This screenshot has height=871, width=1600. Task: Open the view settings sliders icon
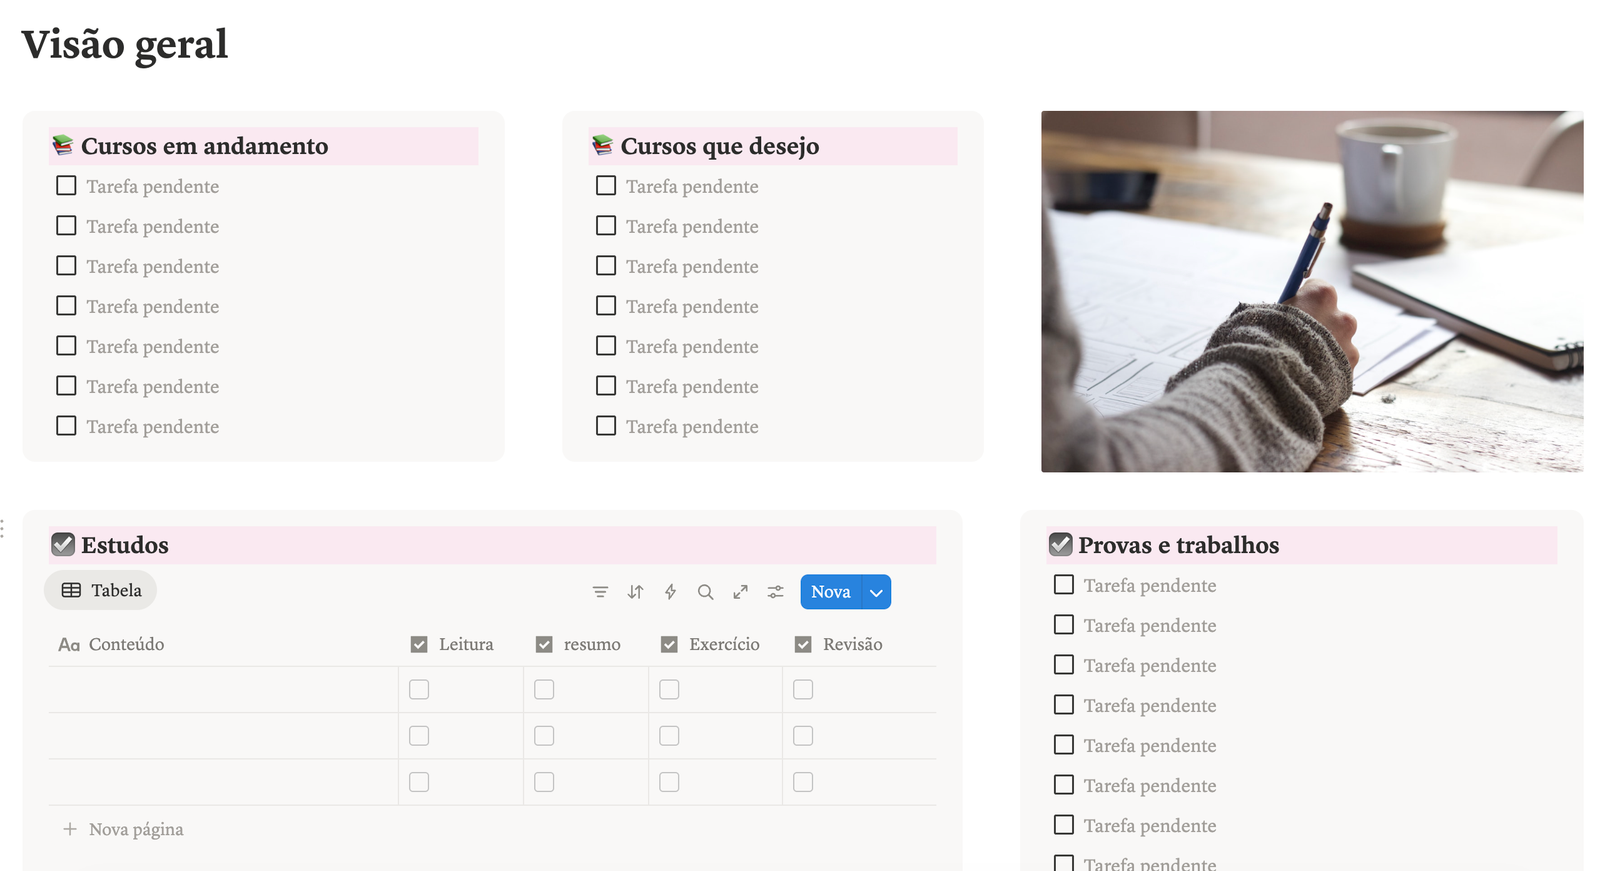tap(775, 592)
